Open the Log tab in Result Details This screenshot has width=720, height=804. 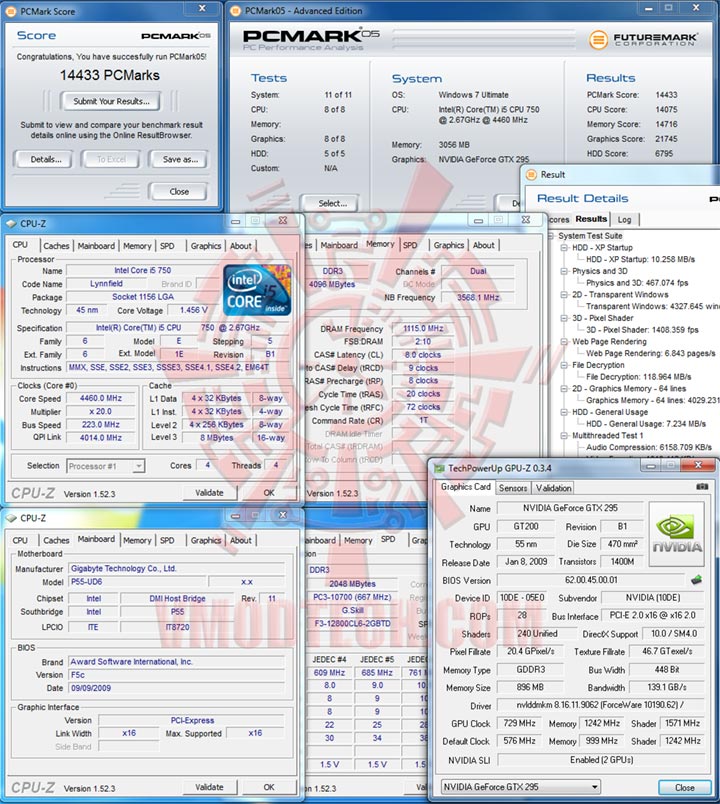624,219
